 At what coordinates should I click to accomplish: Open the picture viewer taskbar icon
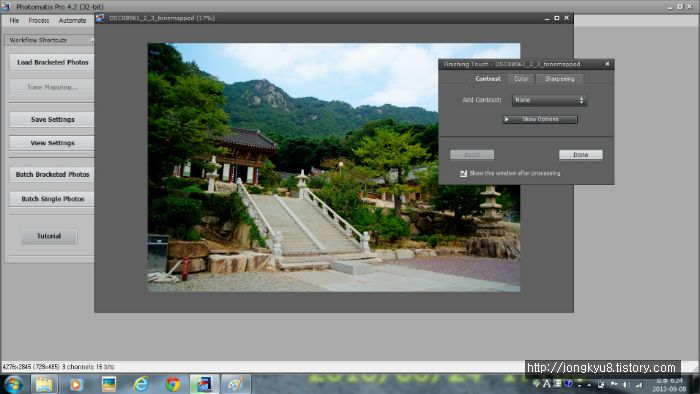[x=108, y=384]
